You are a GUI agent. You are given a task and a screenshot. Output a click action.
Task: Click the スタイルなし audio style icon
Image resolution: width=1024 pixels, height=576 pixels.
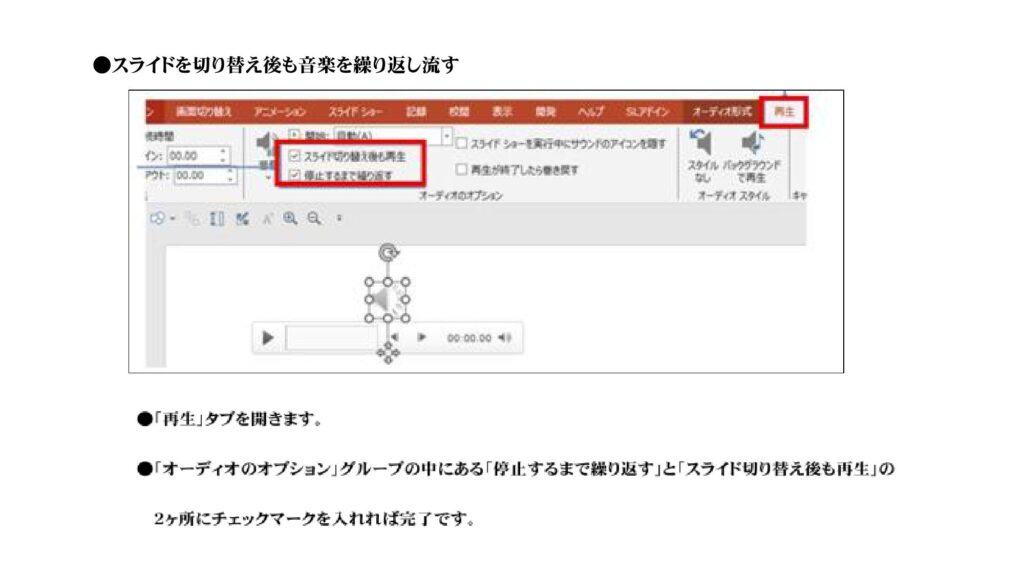pyautogui.click(x=702, y=146)
